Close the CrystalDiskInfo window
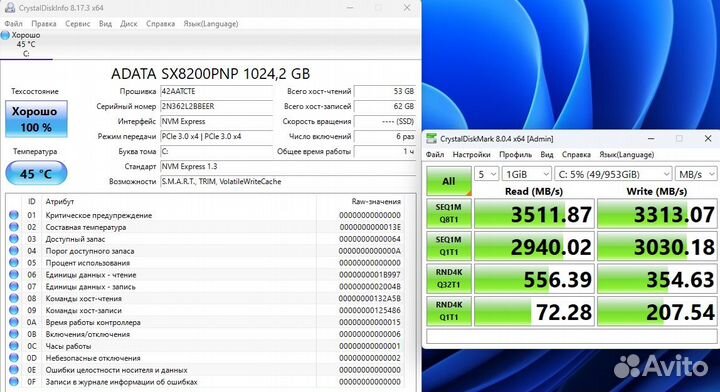 (407, 7)
